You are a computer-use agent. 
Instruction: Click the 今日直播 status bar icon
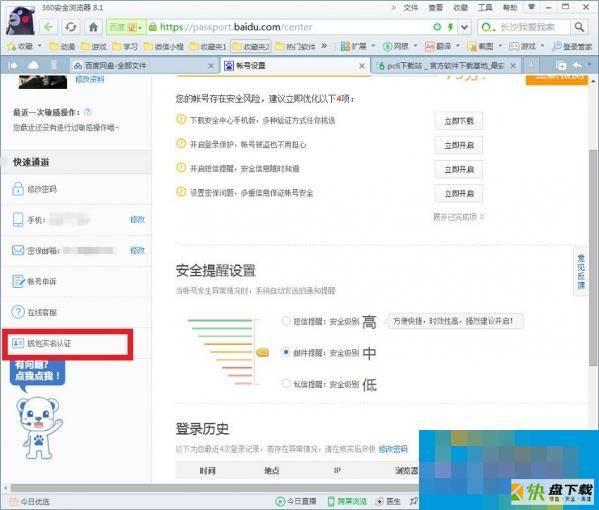(296, 501)
